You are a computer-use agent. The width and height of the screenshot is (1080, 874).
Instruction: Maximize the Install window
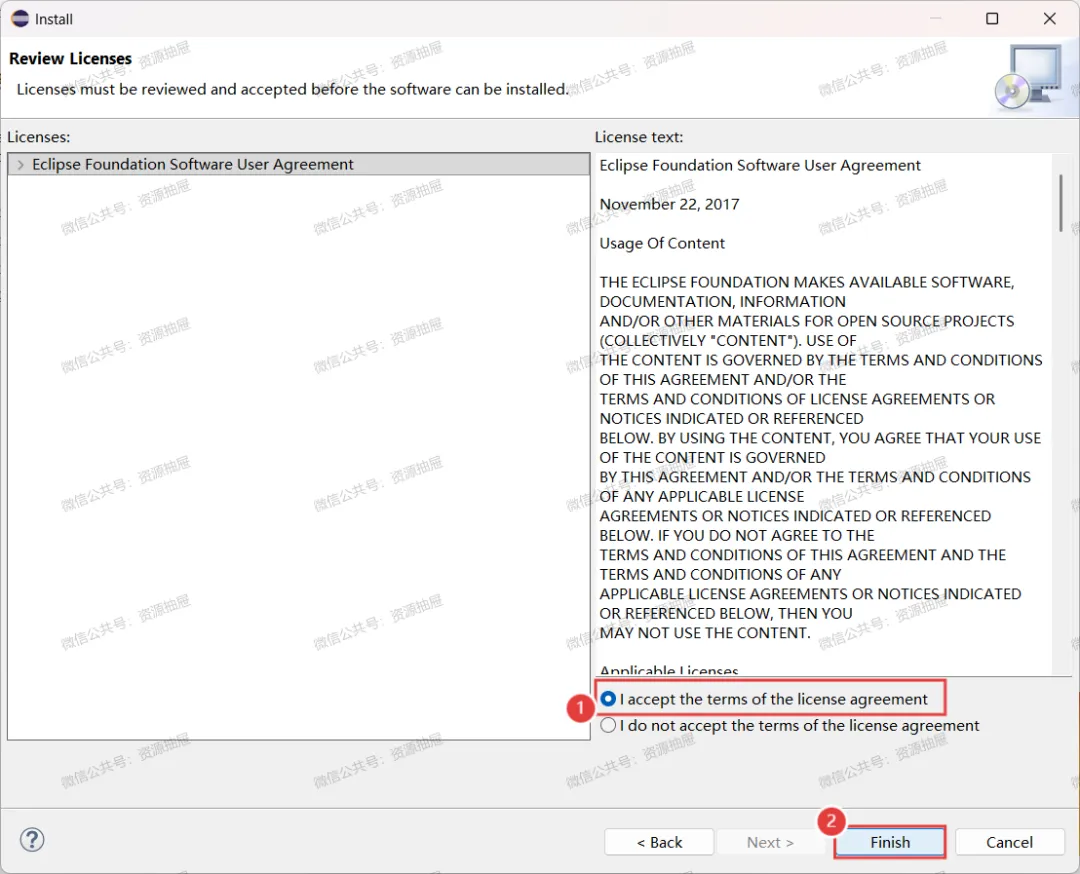coord(992,19)
